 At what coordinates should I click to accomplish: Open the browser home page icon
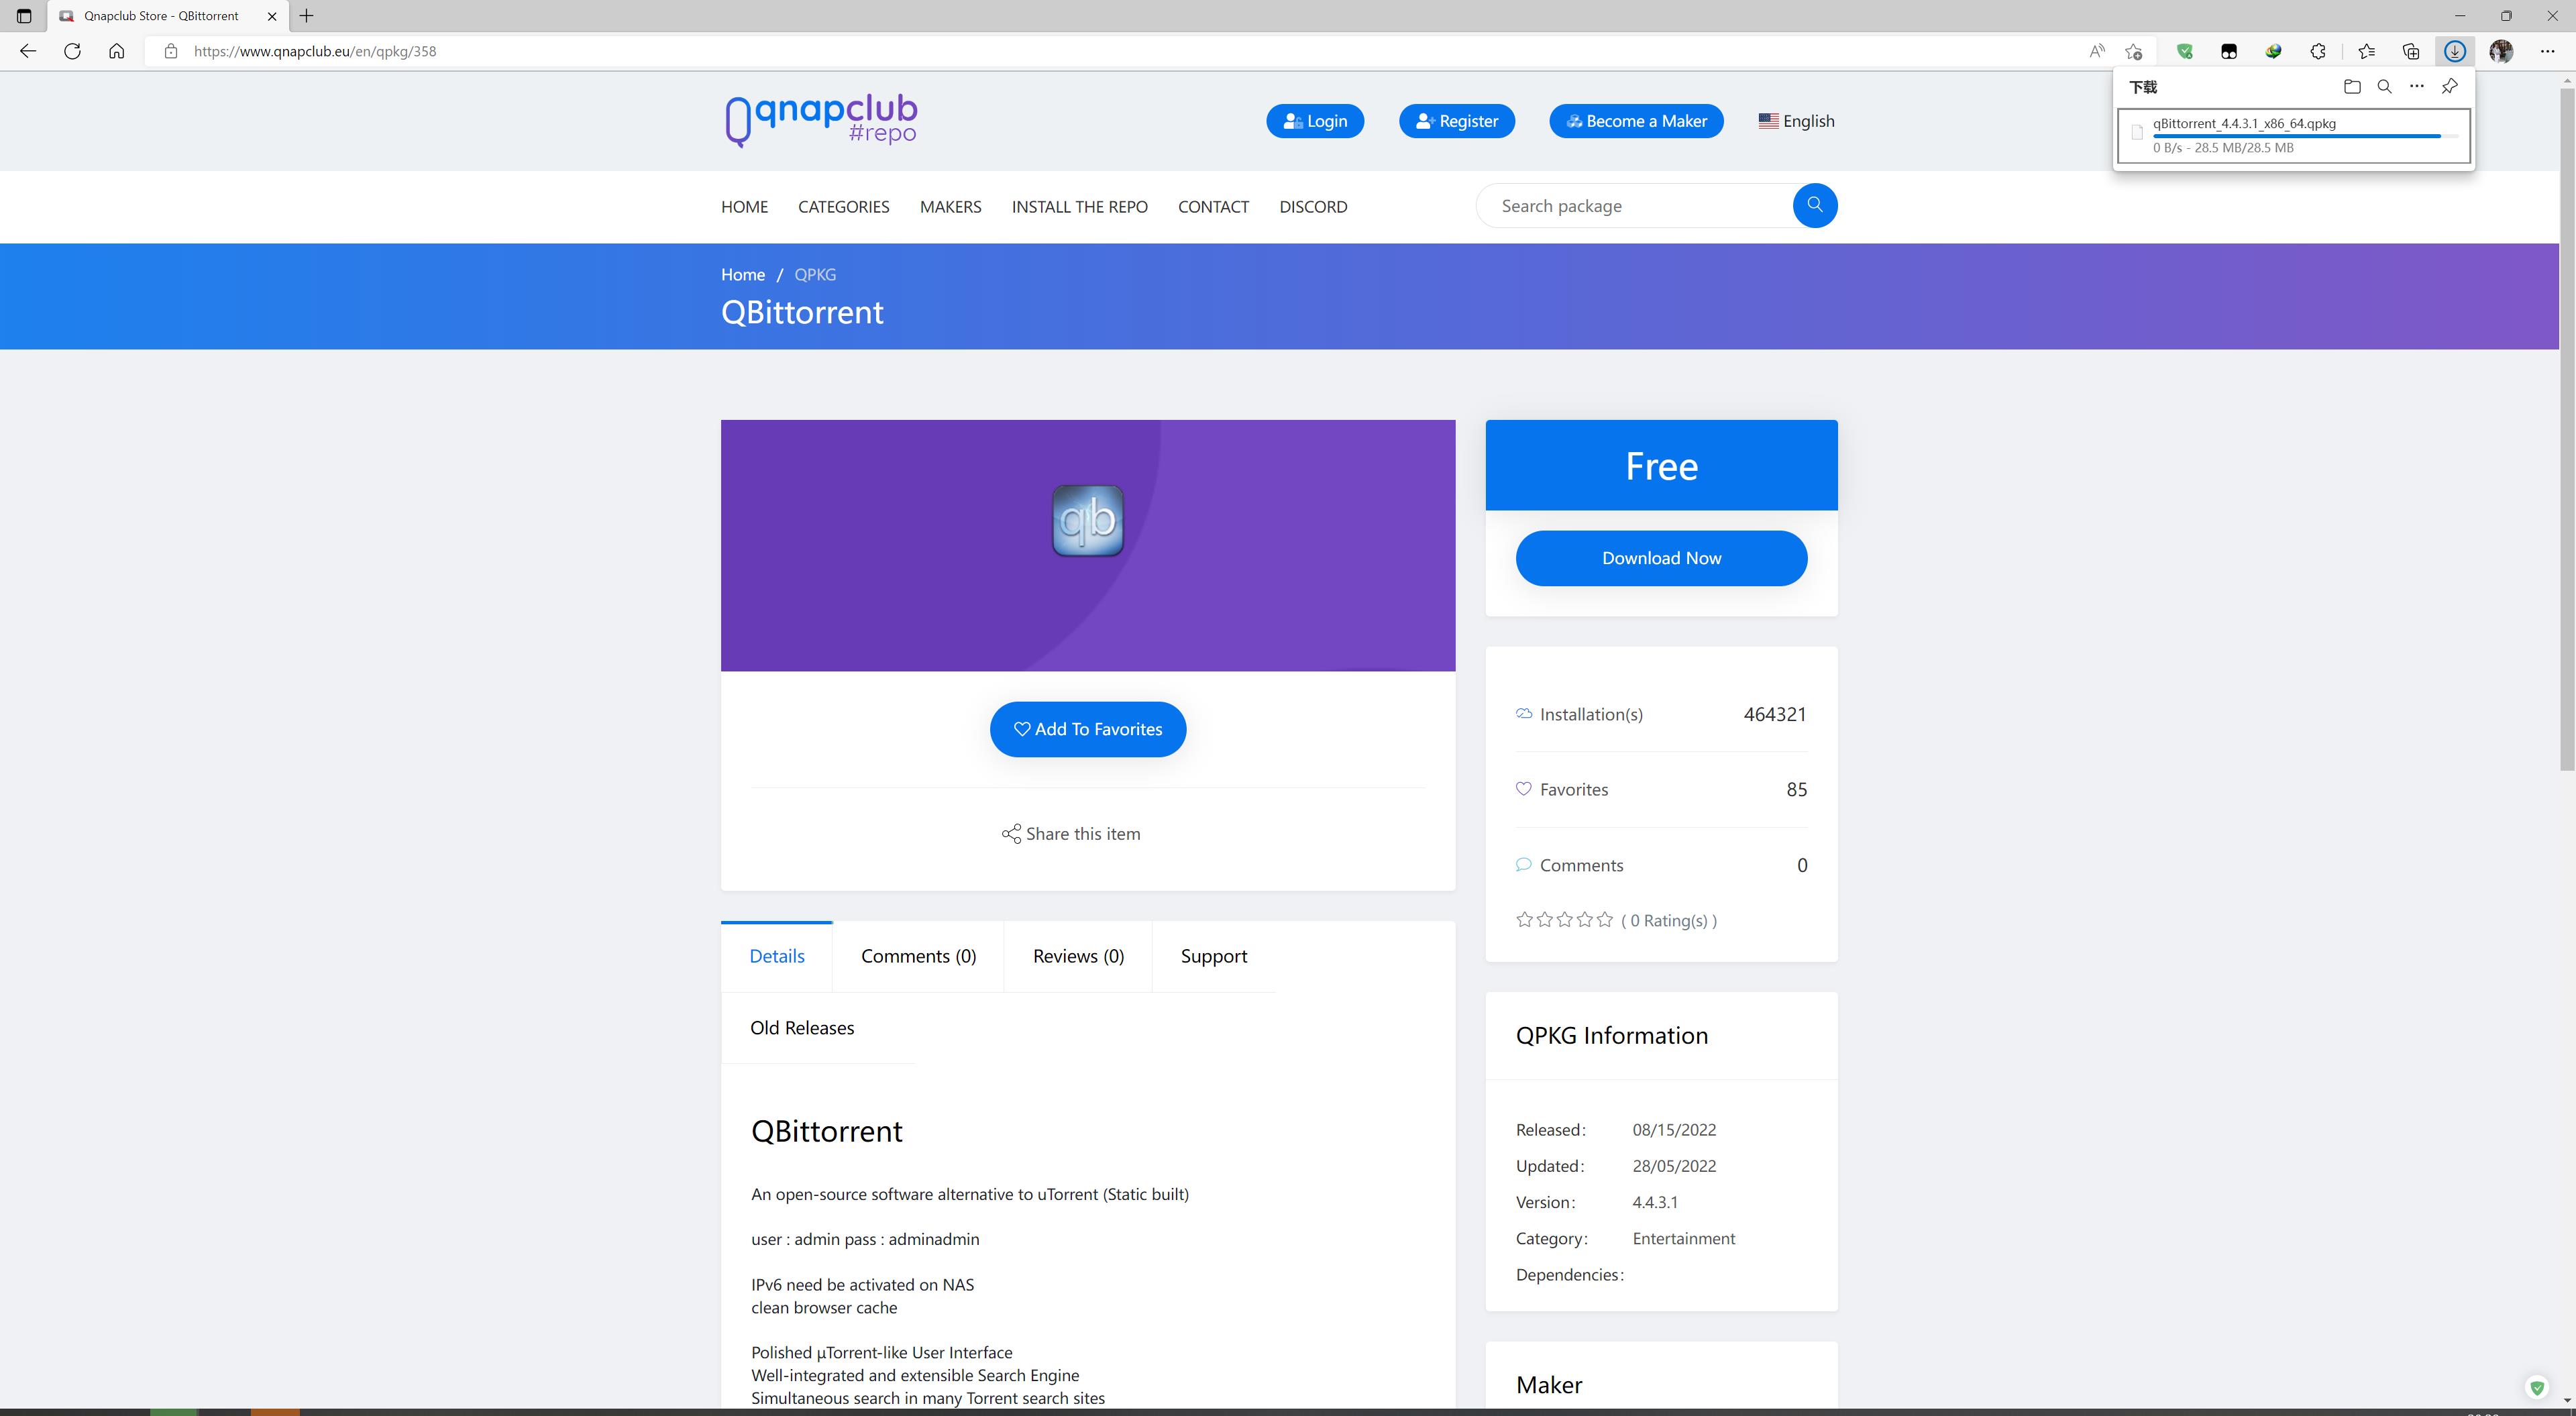coord(117,51)
